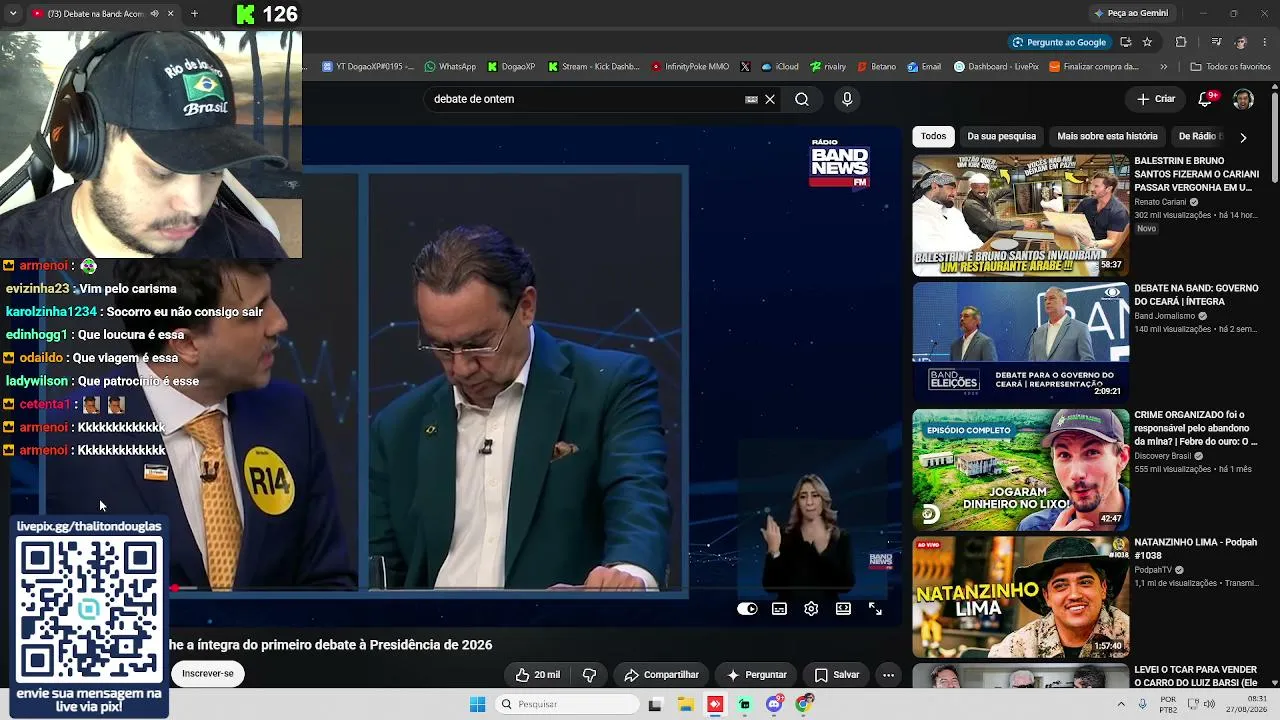Open Google Chrome from the taskbar
The width and height of the screenshot is (1280, 720).
(804, 704)
